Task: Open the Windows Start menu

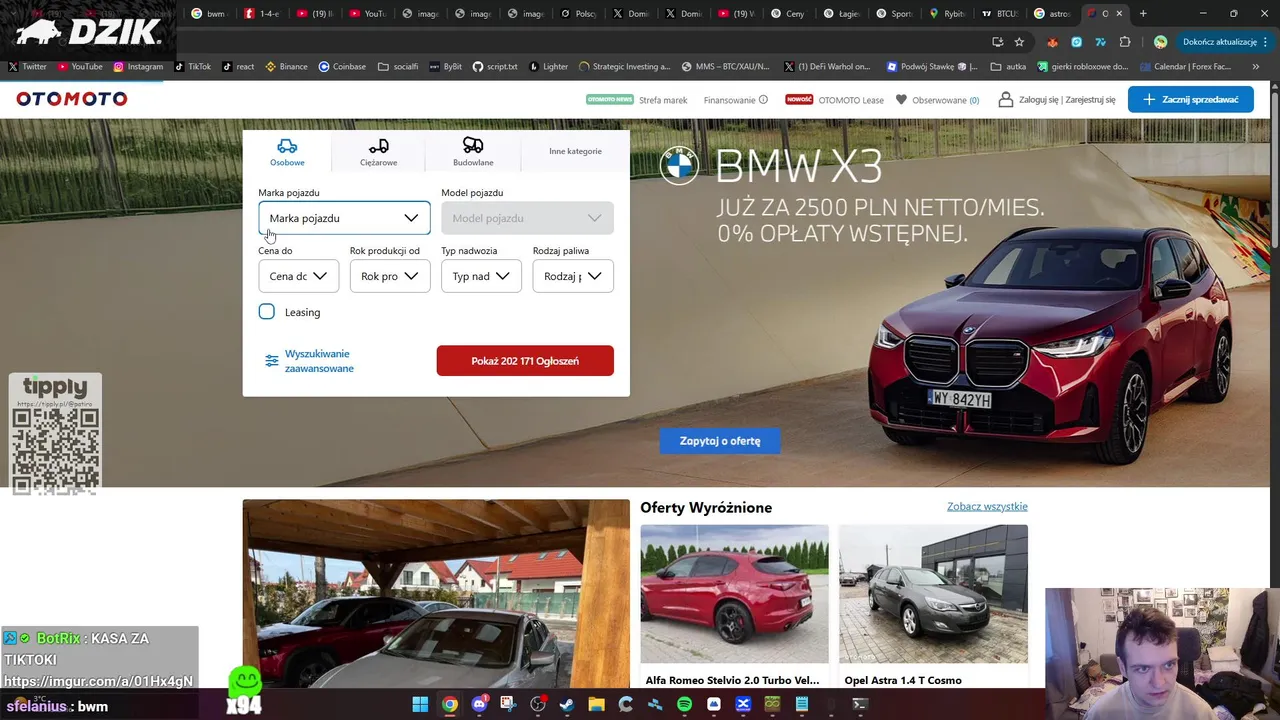Action: tap(420, 704)
